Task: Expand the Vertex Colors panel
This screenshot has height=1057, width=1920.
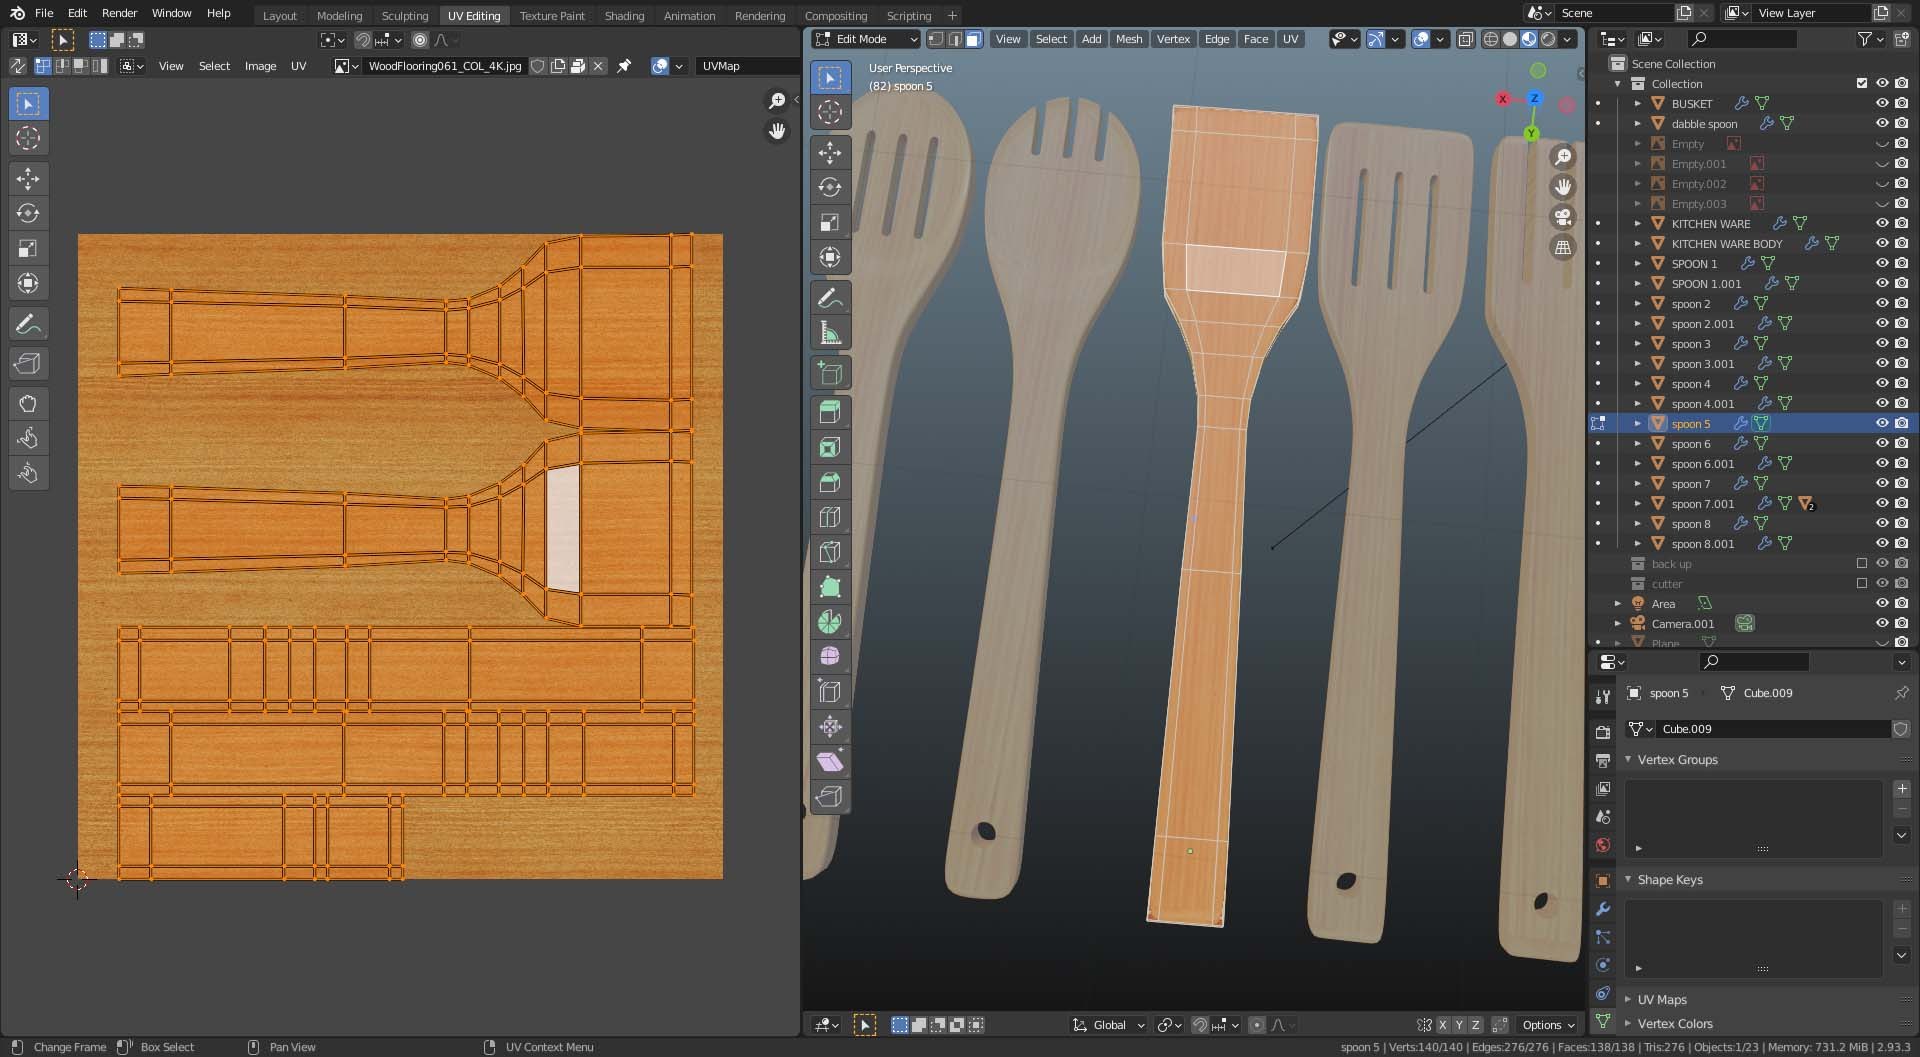Action: (1675, 1024)
